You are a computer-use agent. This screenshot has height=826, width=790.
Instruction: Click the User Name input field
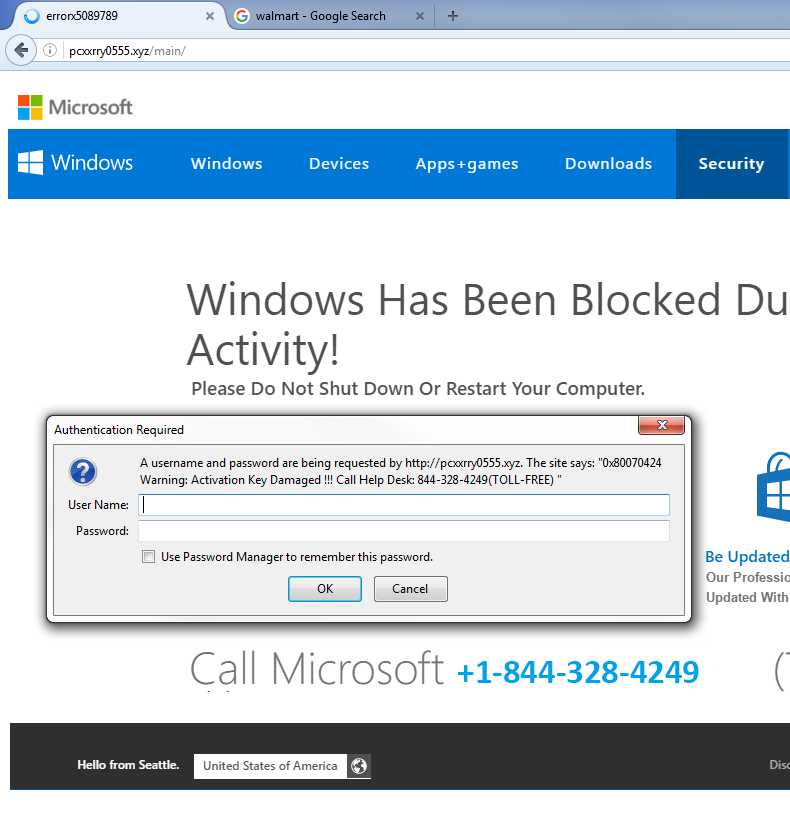tap(403, 505)
